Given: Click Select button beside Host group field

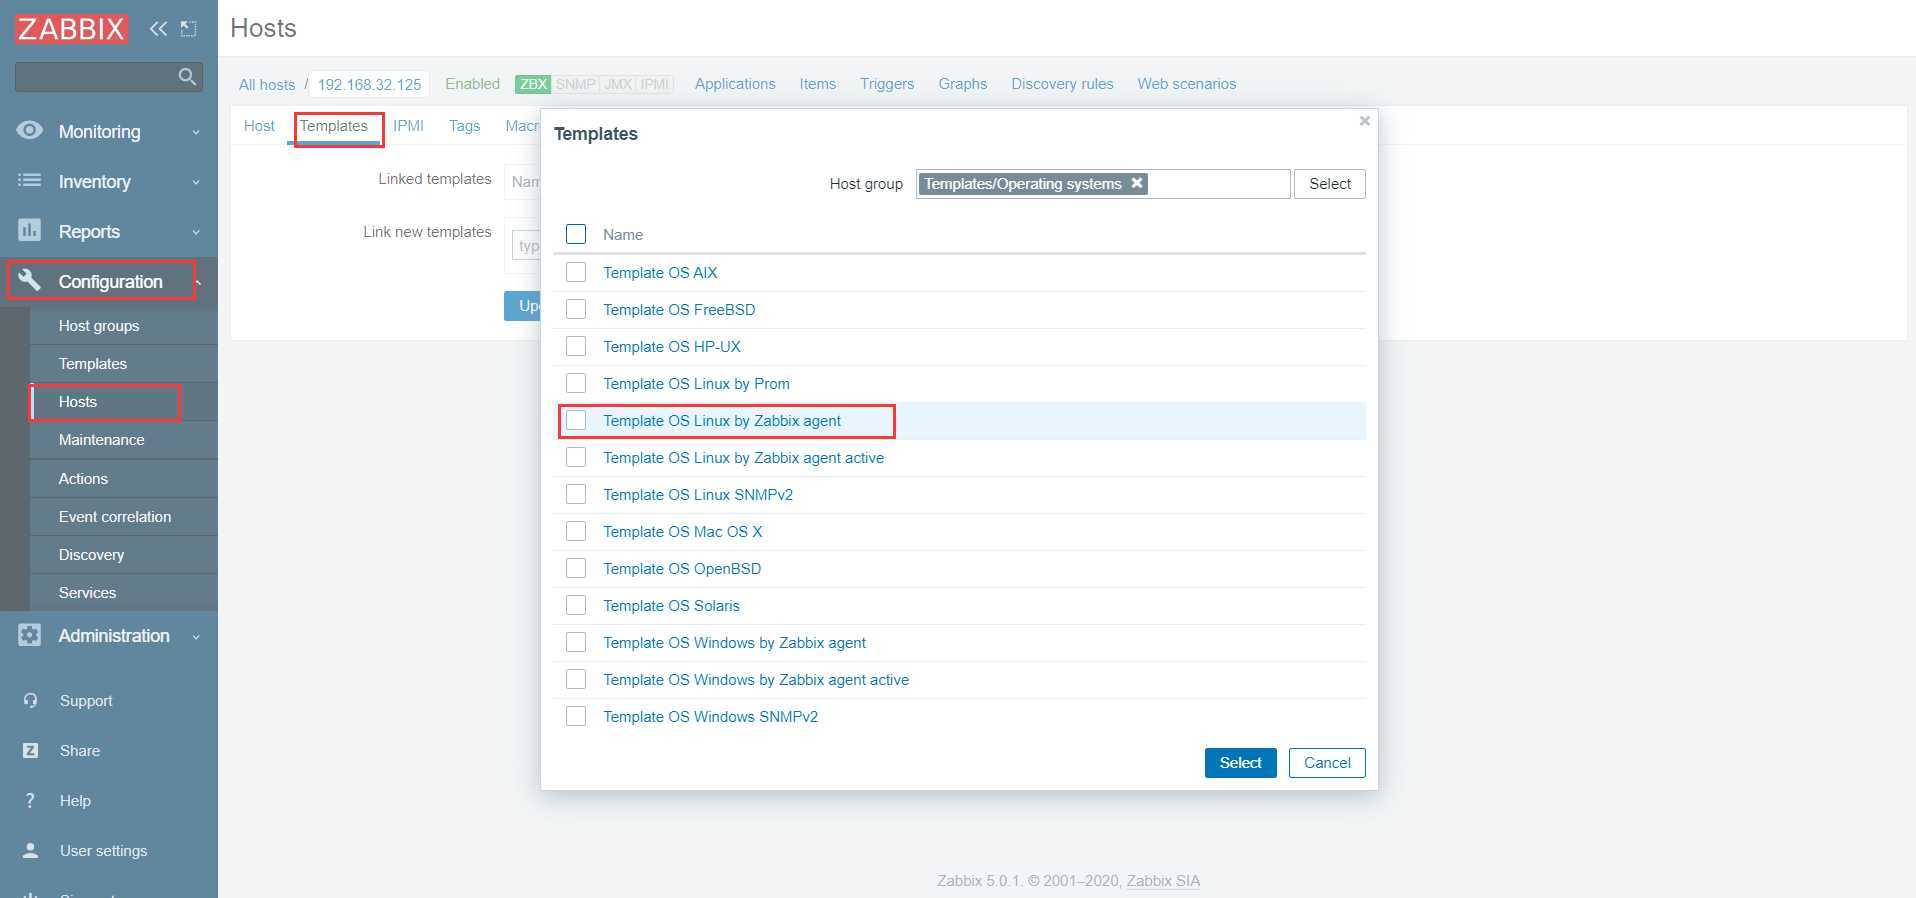Looking at the screenshot, I should [1329, 183].
